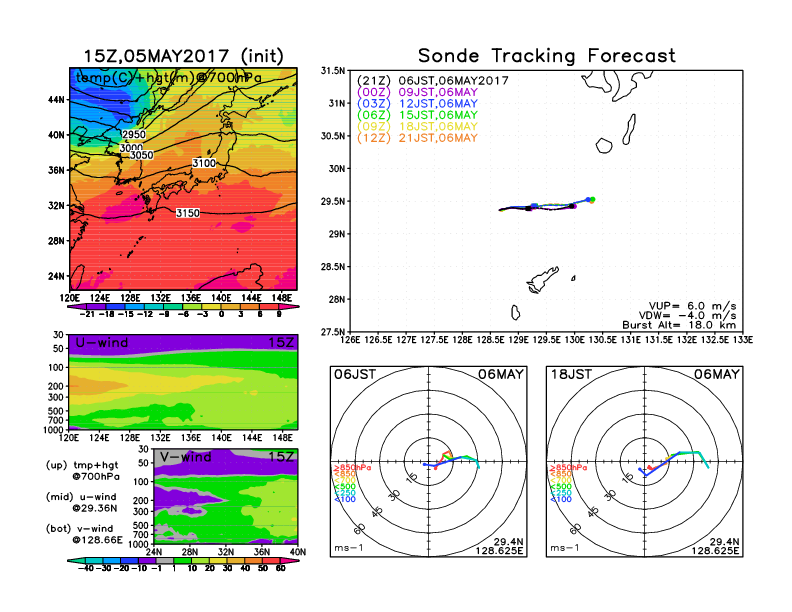Click the "27.5N" latitude tick on tracking map
This screenshot has width=792, height=612.
[x=332, y=332]
